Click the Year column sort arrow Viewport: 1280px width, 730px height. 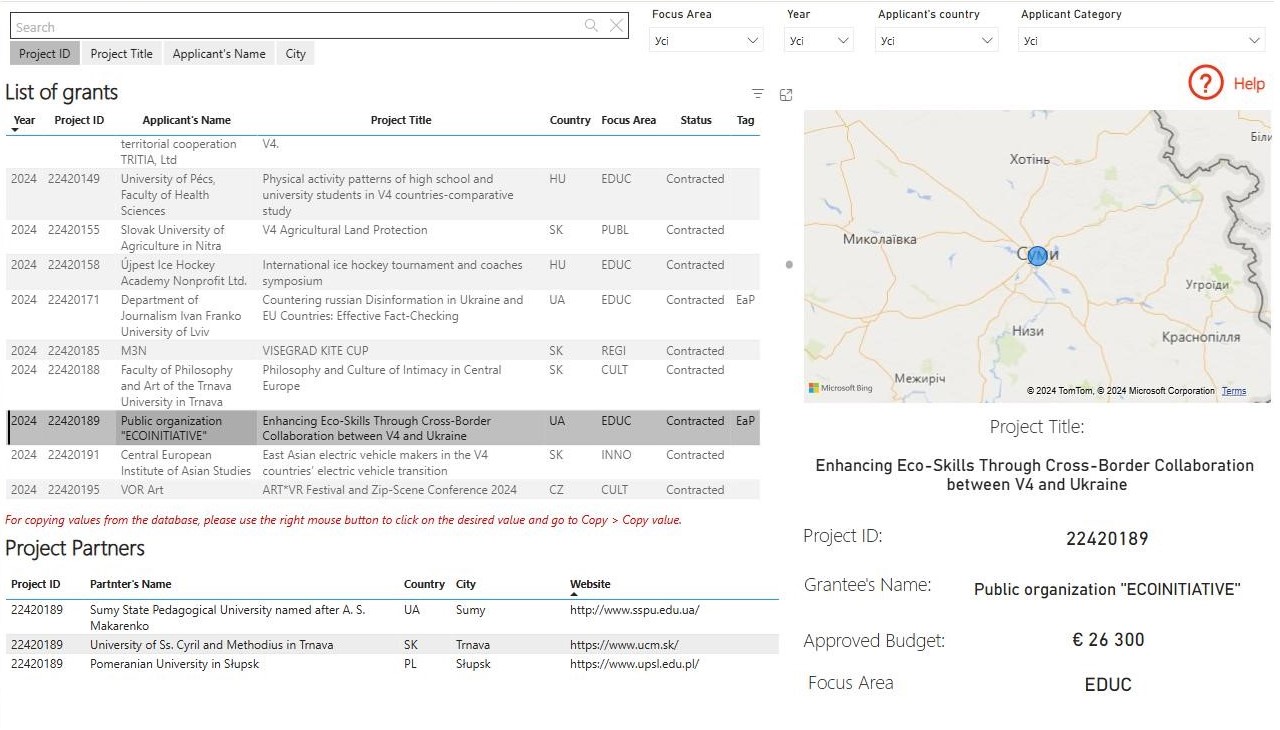click(16, 130)
